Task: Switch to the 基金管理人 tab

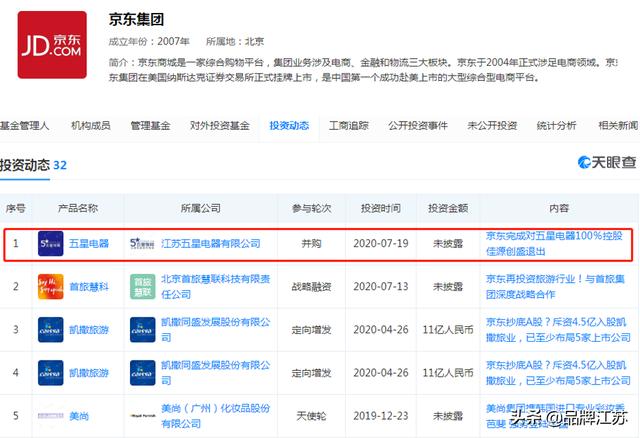Action: coord(24,126)
